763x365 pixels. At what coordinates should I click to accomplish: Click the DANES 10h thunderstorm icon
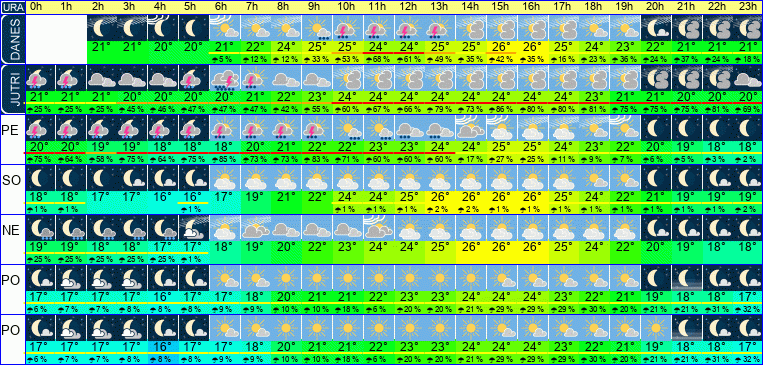(346, 28)
